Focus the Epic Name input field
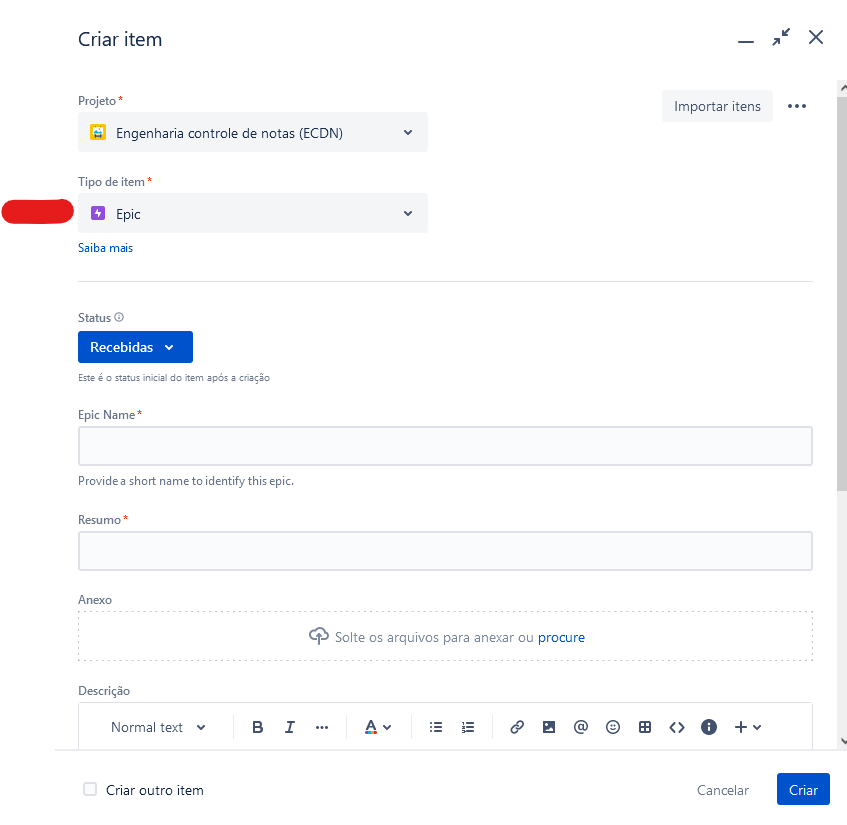This screenshot has width=847, height=825. coord(445,446)
